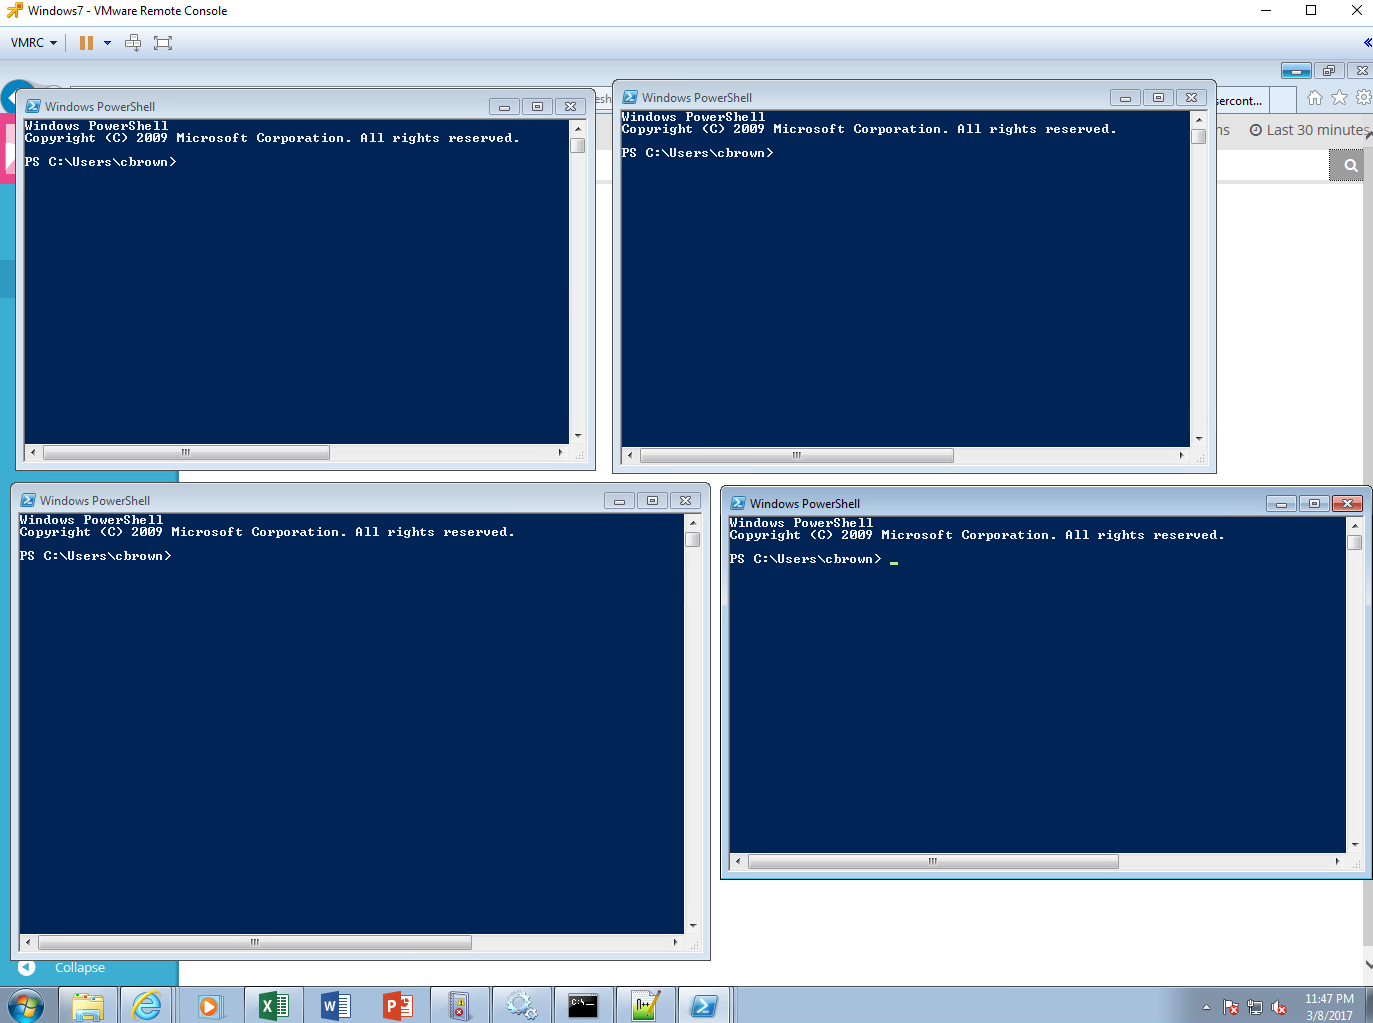Collapse the VMRC toolbar with double chevron
The height and width of the screenshot is (1023, 1373).
tap(1367, 43)
